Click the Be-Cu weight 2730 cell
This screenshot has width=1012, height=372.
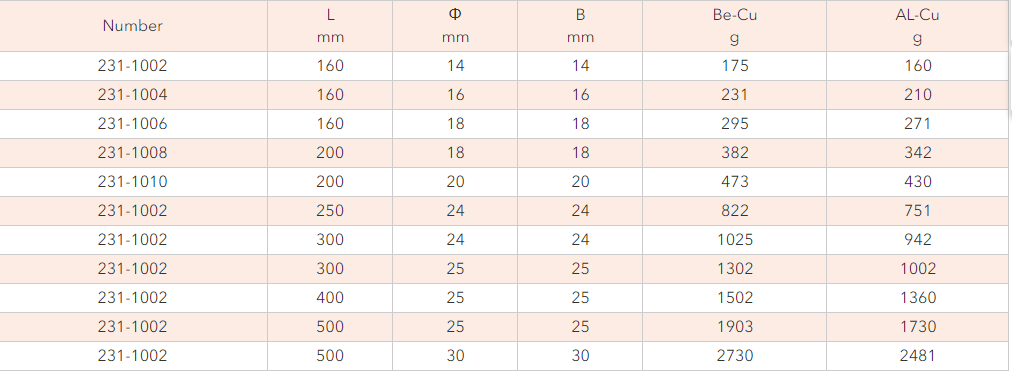(734, 356)
